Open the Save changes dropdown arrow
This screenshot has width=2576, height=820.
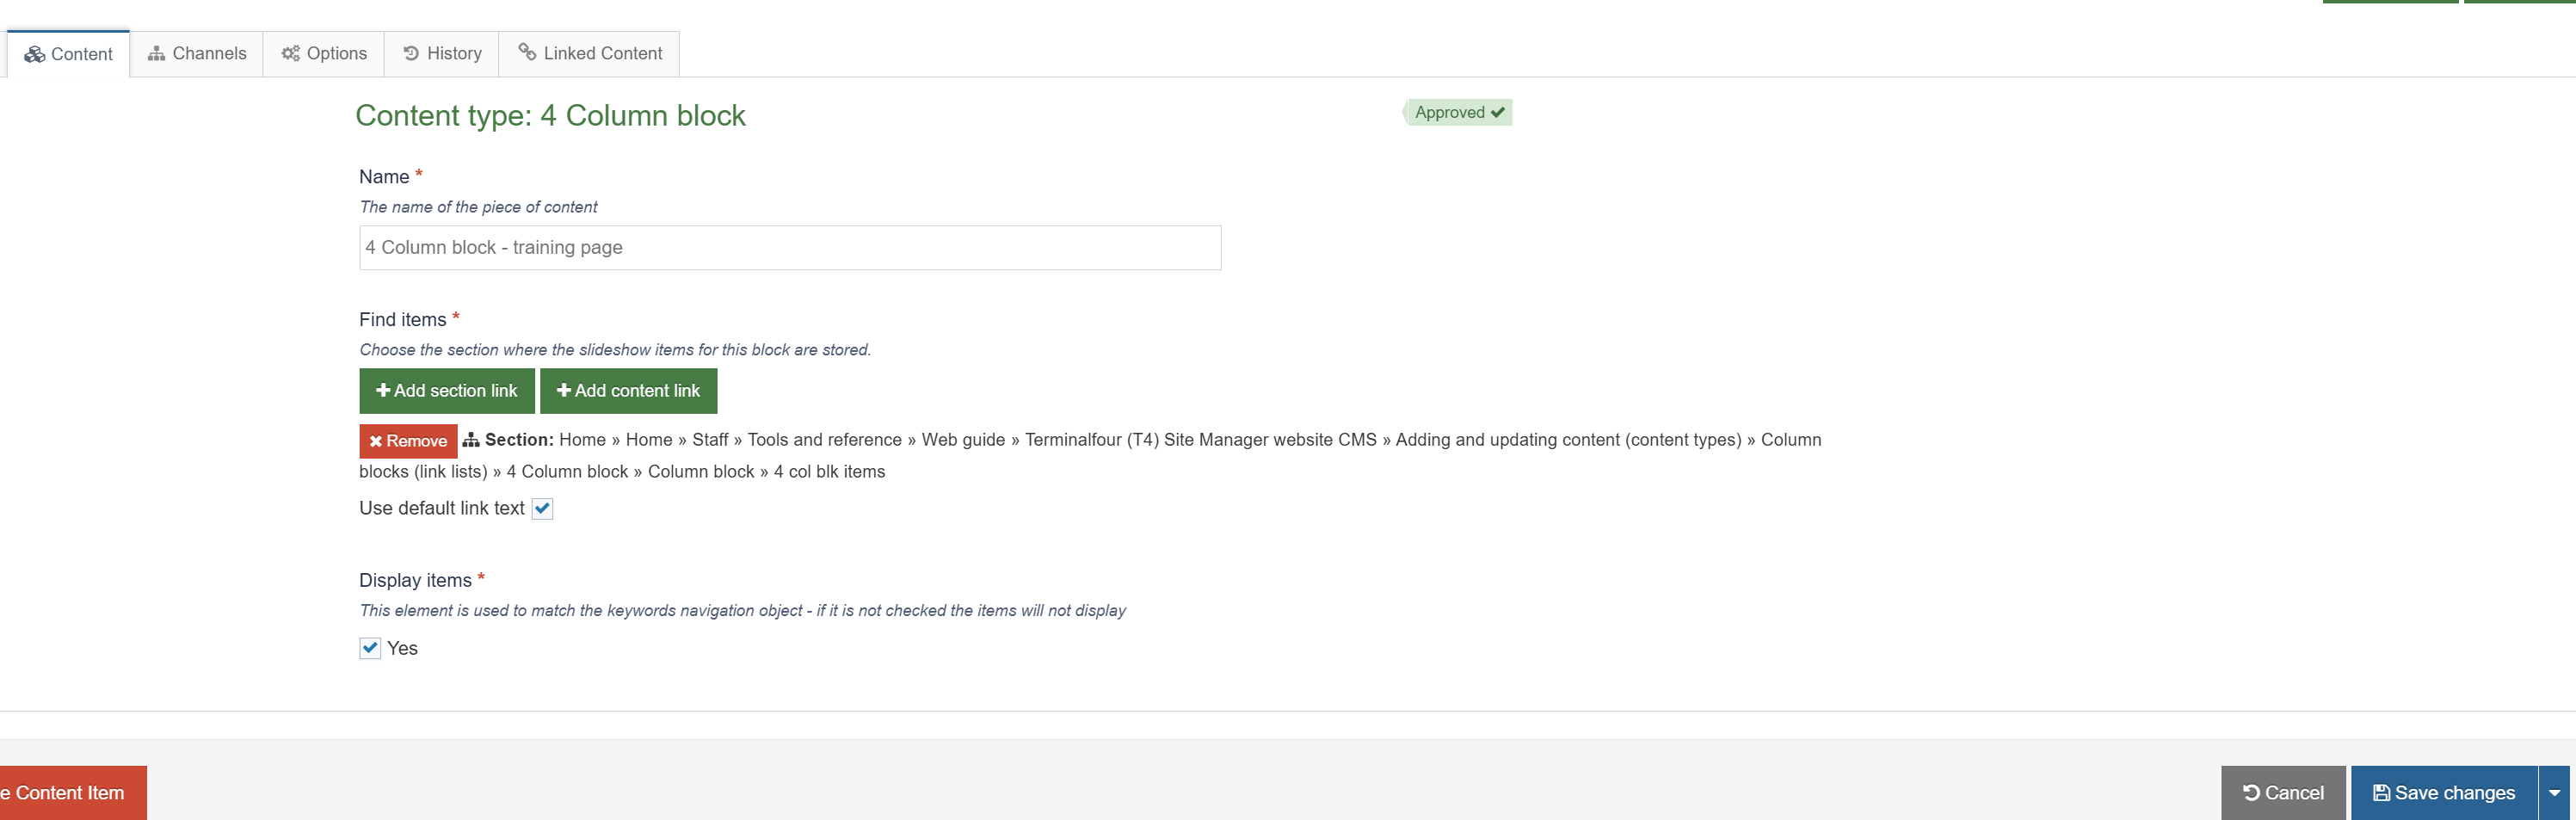(2554, 793)
